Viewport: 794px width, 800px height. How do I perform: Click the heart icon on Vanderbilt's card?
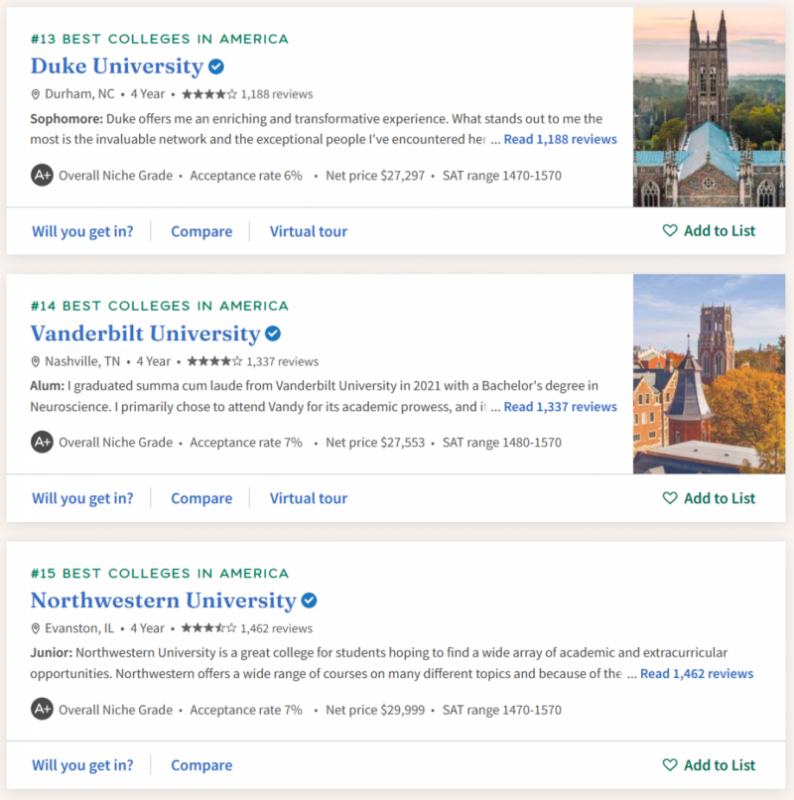pyautogui.click(x=670, y=498)
